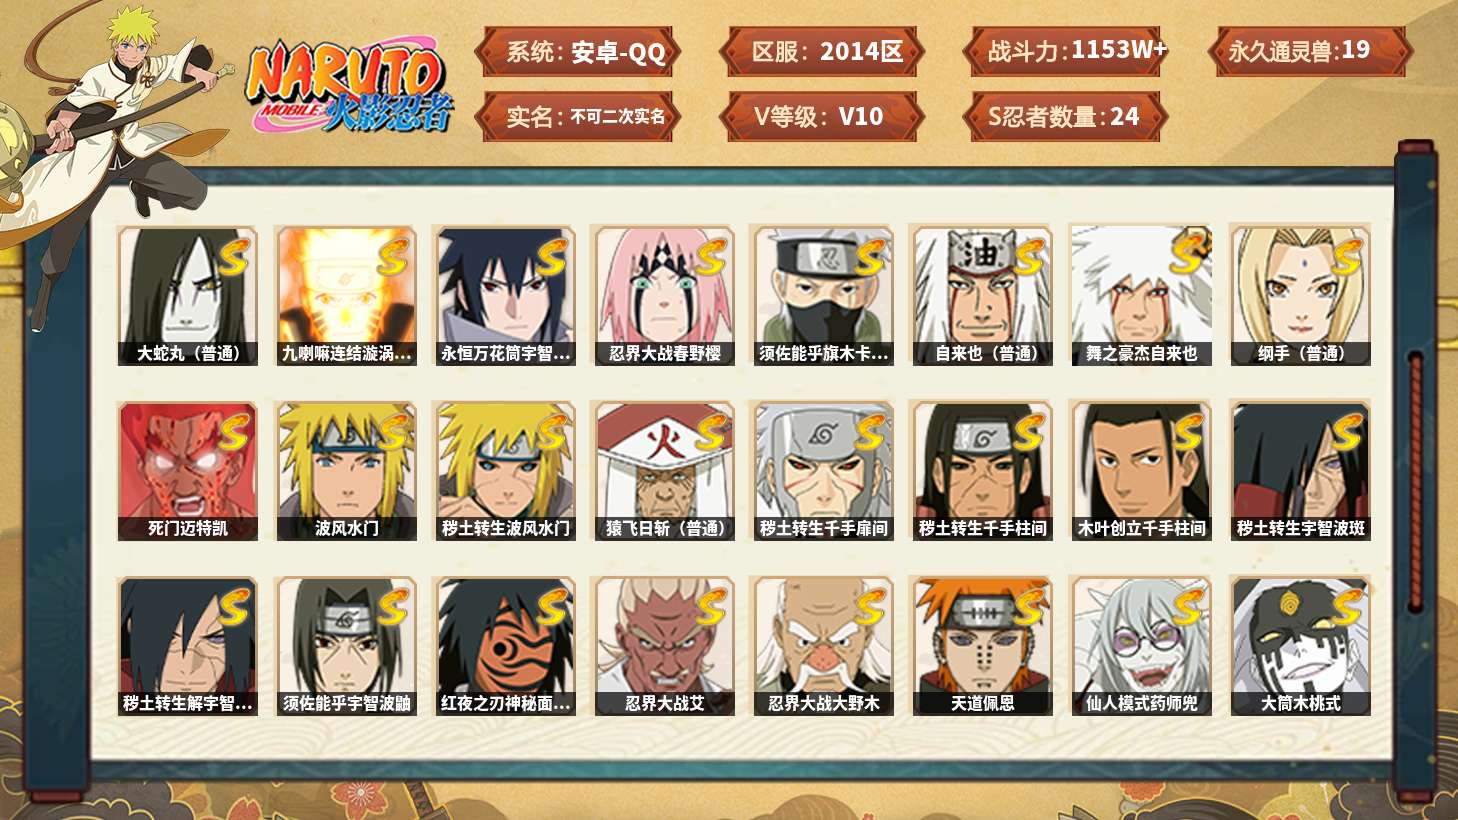The image size is (1458, 820).
Task: Click the 系统: 安卓-QQ banner
Action: pos(579,52)
